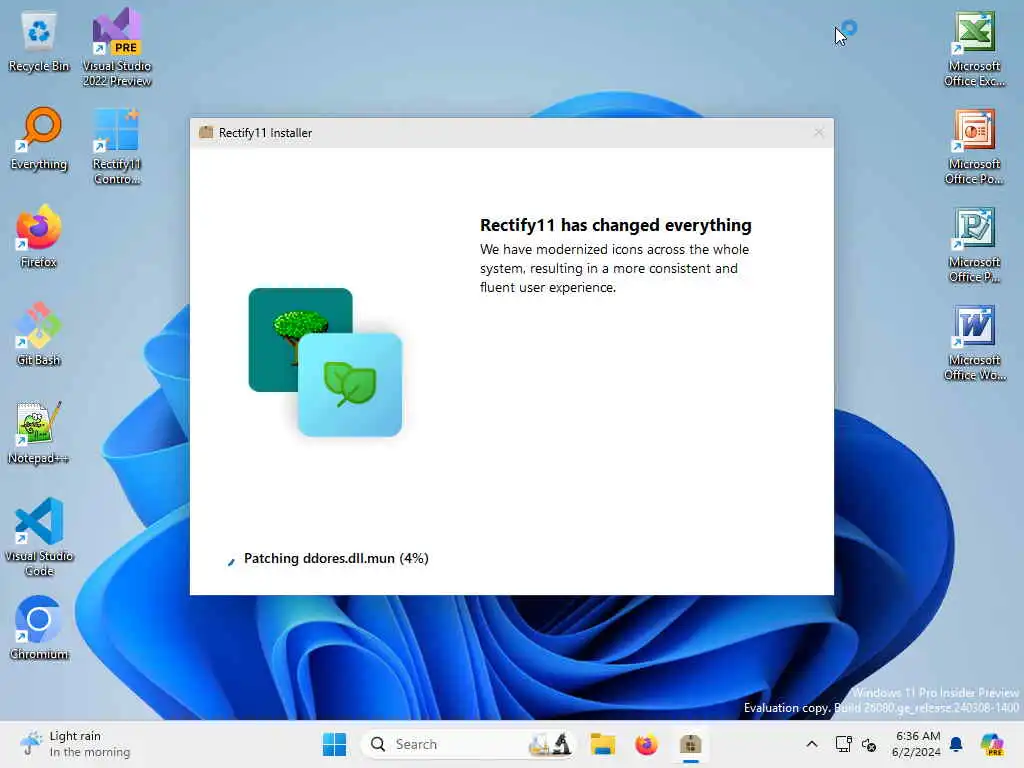This screenshot has width=1024, height=768.
Task: Select the Everything search shortcut
Action: pyautogui.click(x=39, y=139)
